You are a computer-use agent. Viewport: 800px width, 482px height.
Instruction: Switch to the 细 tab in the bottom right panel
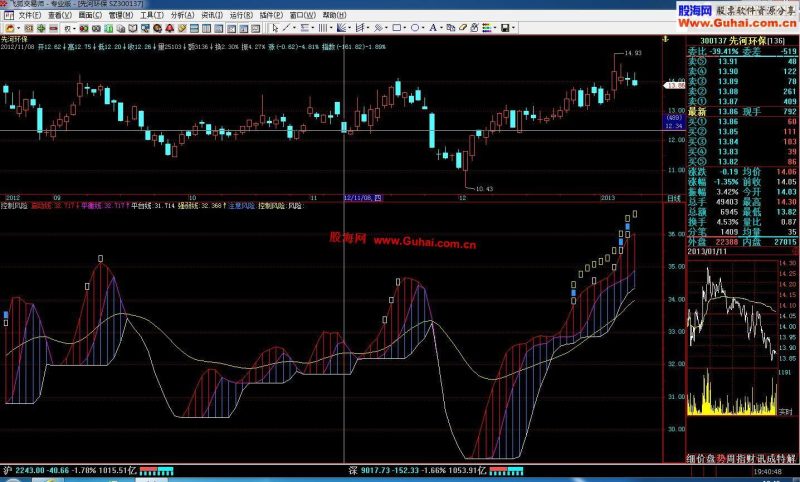click(691, 459)
